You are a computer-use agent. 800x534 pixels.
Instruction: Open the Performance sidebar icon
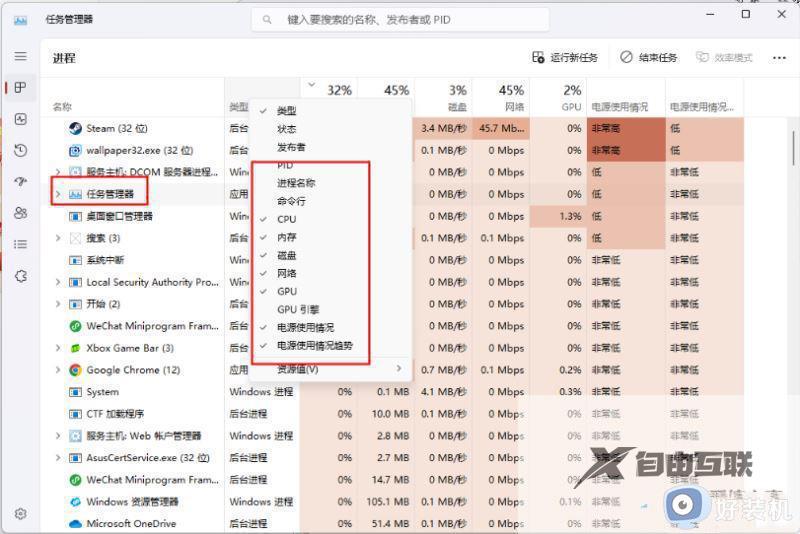(20, 119)
